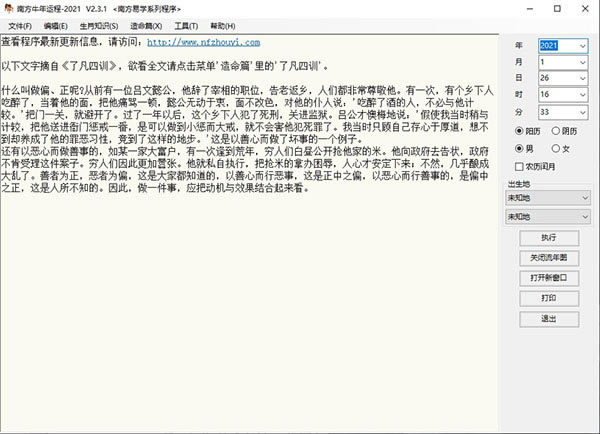Expand the 日 day dropdown
600x434 pixels.
(582, 78)
